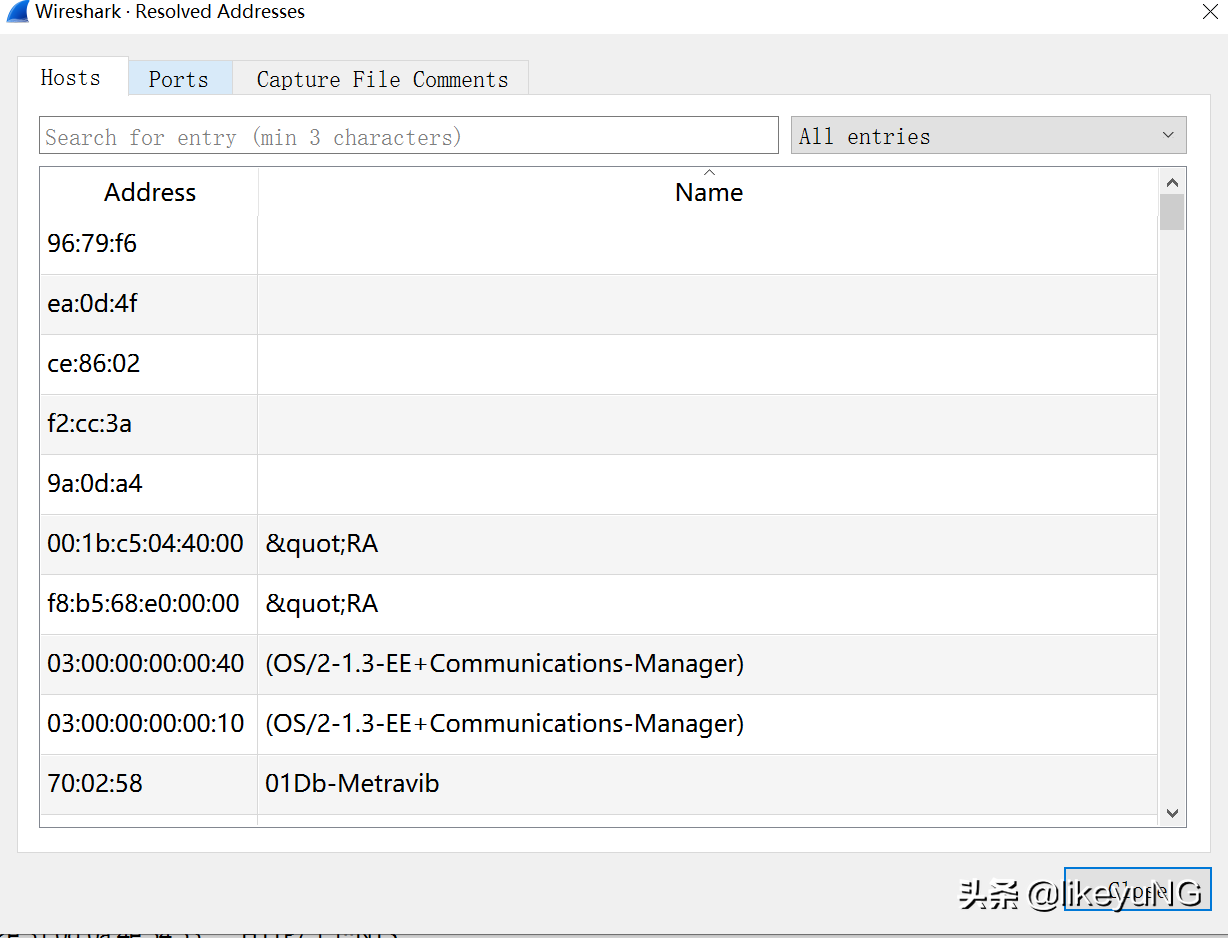This screenshot has width=1228, height=938.
Task: Select address f8:b5:68:e0:00:00
Action: click(143, 604)
